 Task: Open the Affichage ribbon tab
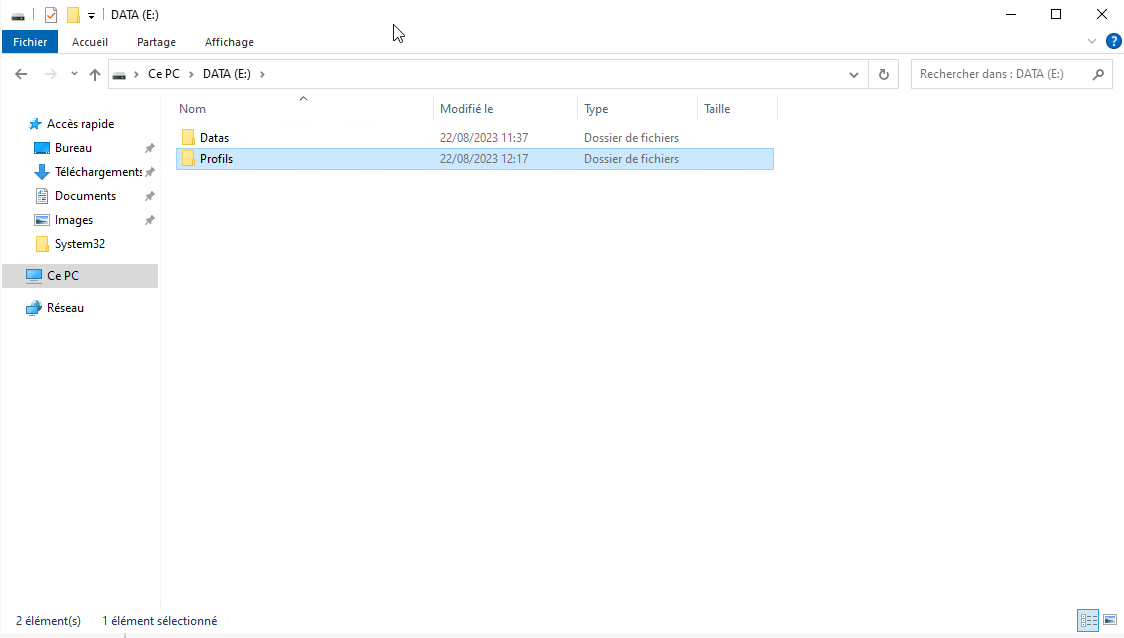coord(229,42)
